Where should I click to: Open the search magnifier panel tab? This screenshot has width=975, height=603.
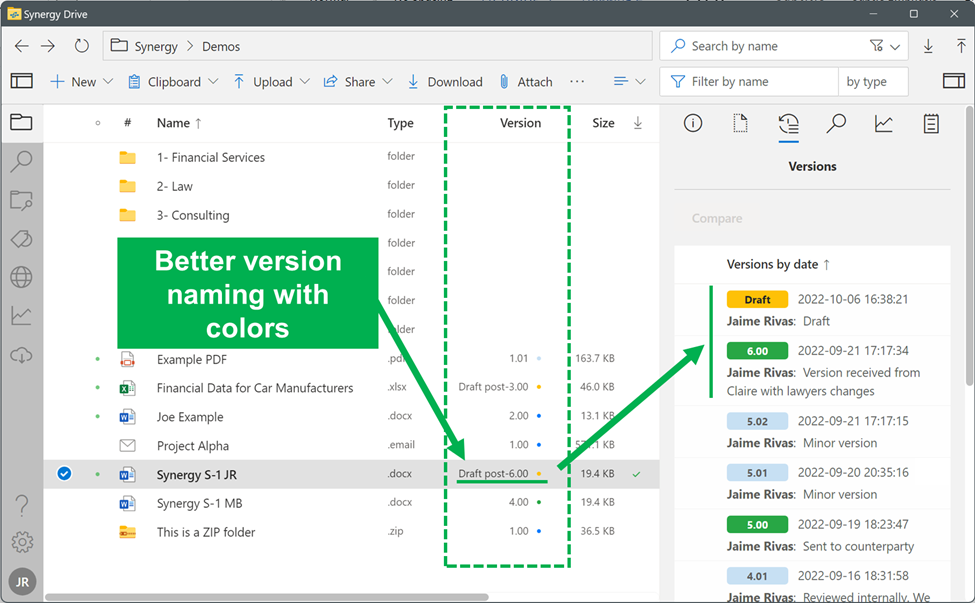click(836, 123)
